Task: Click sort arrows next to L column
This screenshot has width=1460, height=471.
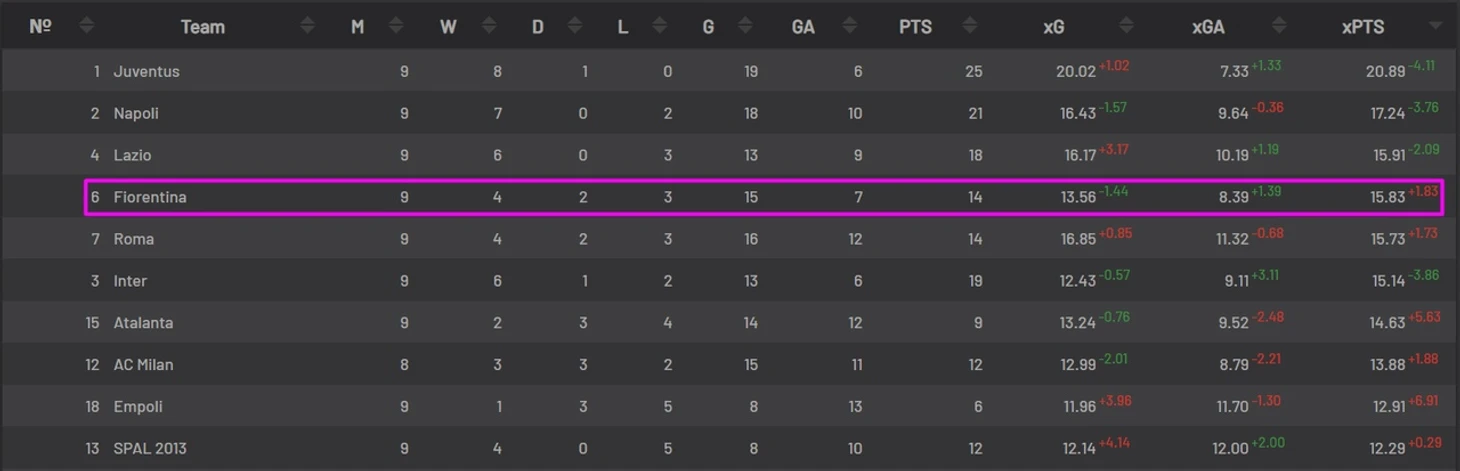Action: [662, 27]
